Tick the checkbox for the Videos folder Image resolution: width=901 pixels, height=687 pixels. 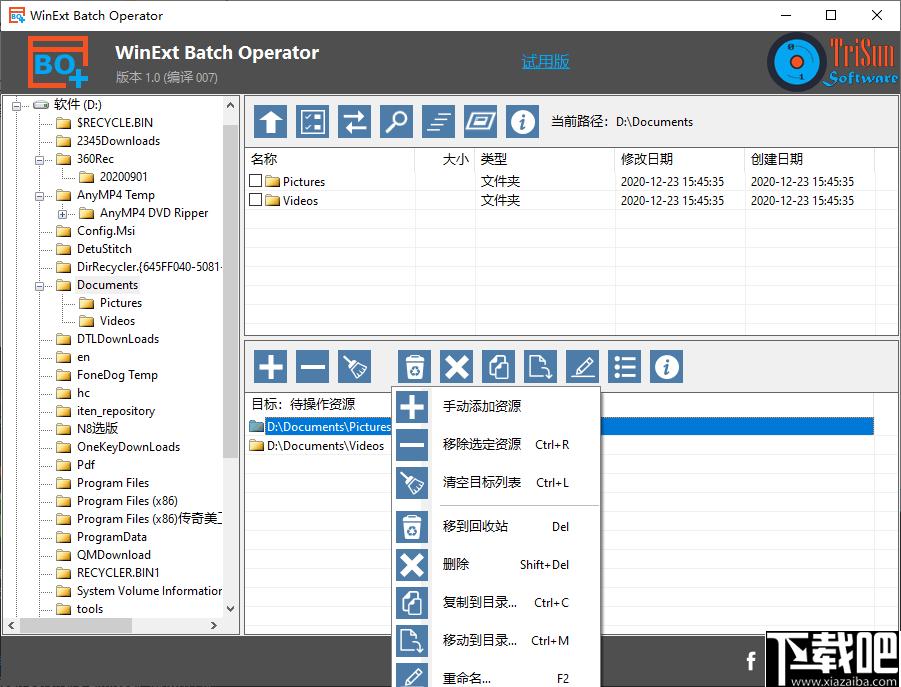click(x=256, y=199)
